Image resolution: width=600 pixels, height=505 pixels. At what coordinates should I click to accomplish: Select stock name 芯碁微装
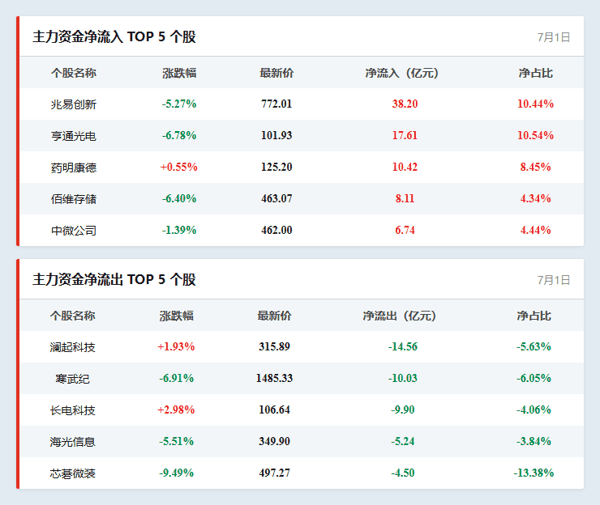click(x=72, y=474)
